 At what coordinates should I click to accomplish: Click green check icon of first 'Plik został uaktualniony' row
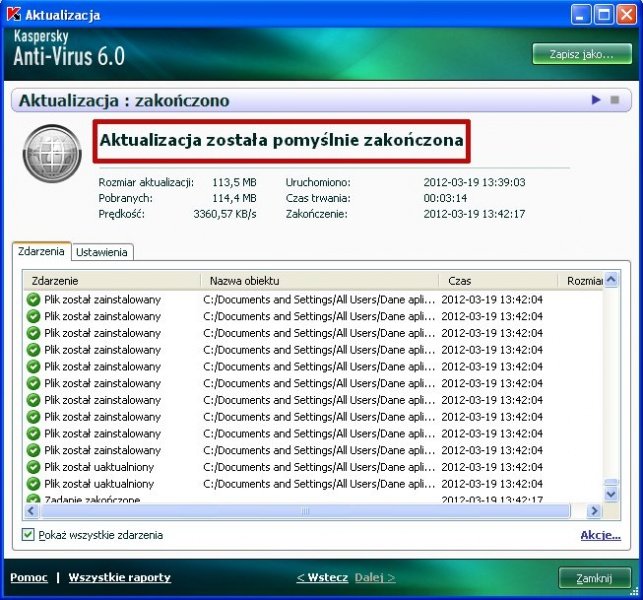[x=33, y=467]
